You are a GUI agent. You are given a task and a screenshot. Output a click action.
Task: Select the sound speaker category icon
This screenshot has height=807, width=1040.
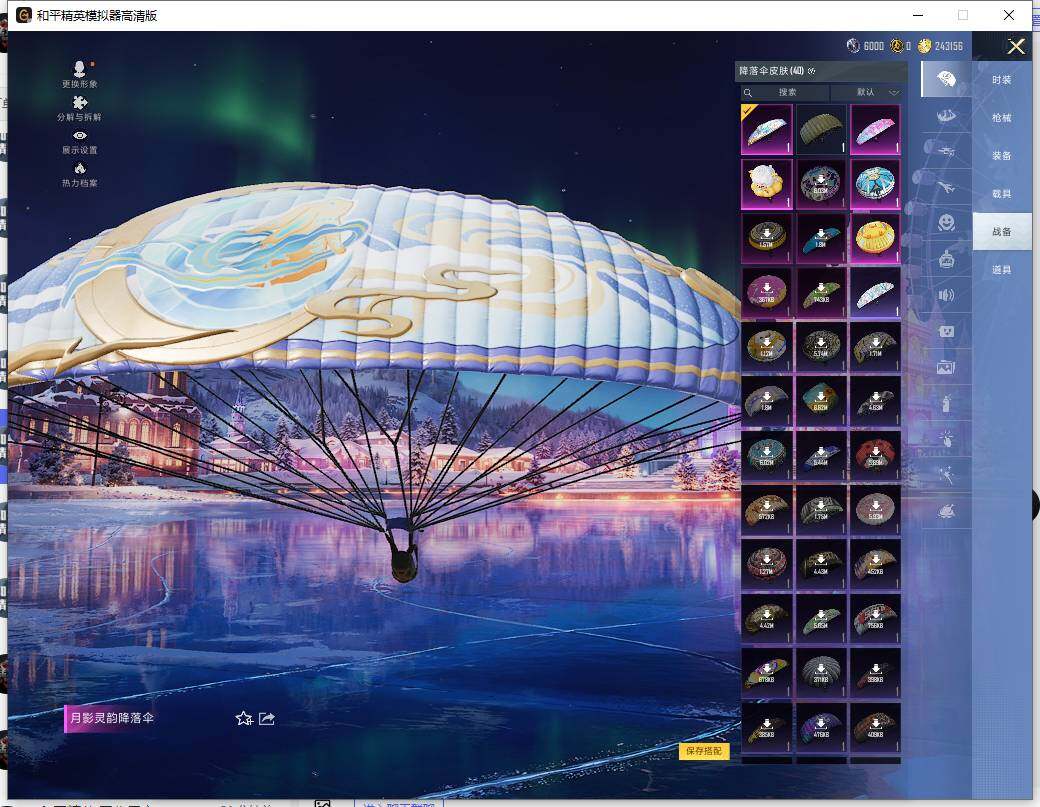click(x=945, y=295)
